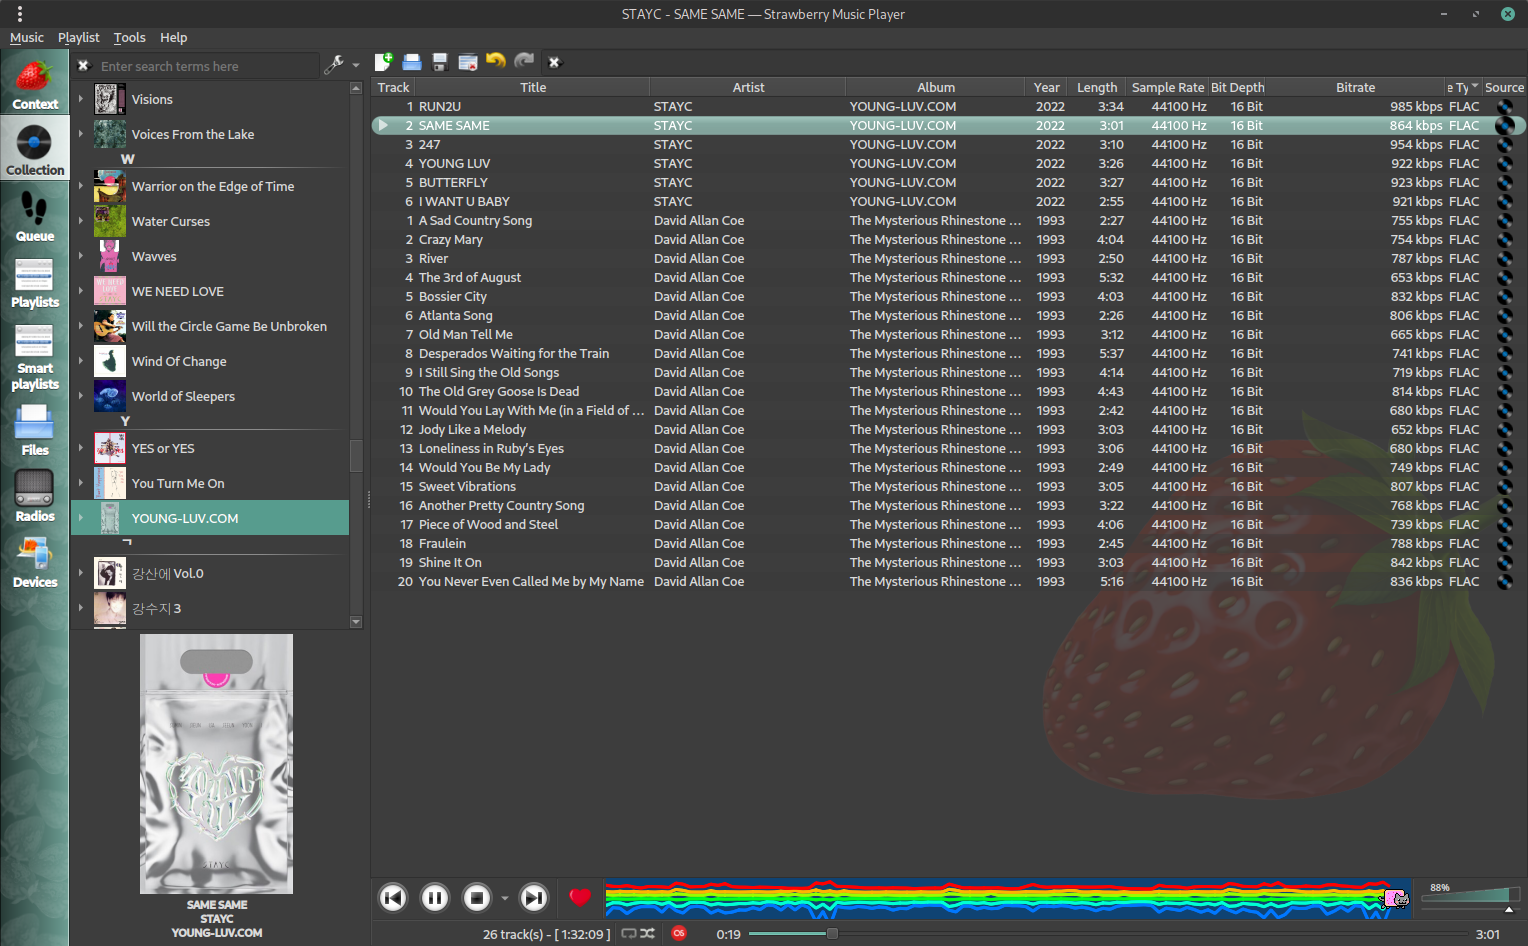Click the save playlist floppy icon
Image resolution: width=1528 pixels, height=946 pixels.
(x=439, y=62)
